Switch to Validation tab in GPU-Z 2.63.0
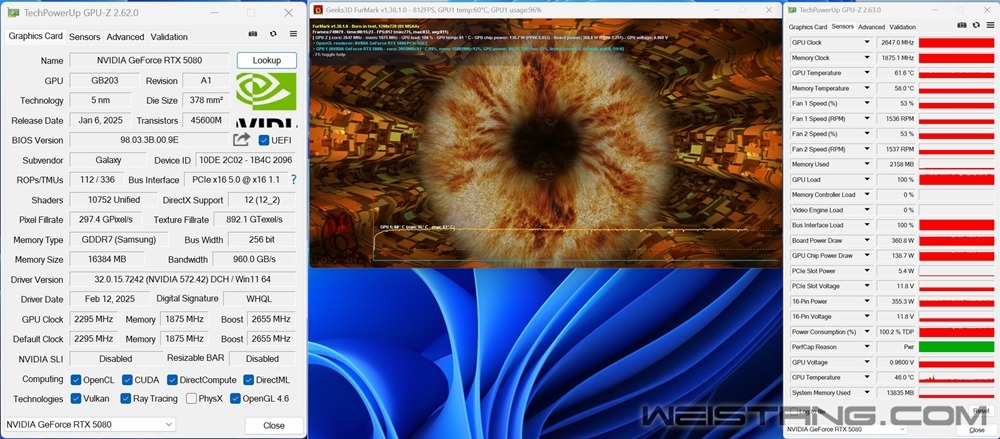Viewport: 1000px width, 439px height. pos(902,27)
